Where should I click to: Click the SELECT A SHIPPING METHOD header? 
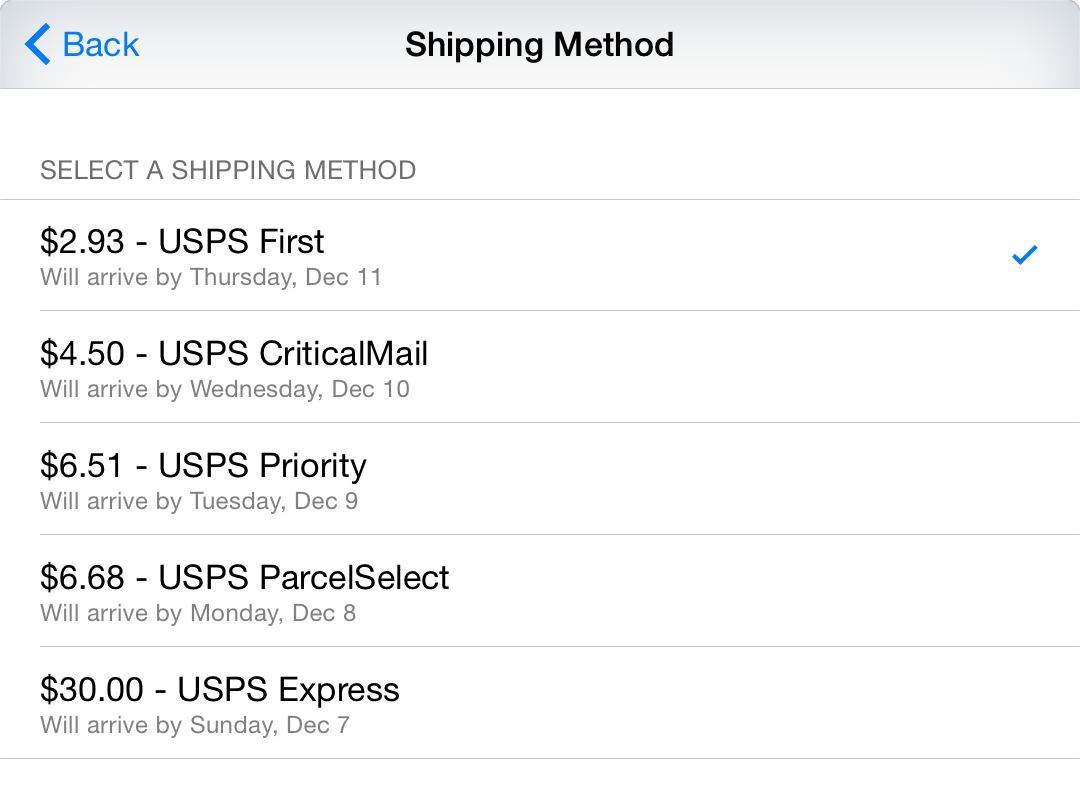point(228,170)
